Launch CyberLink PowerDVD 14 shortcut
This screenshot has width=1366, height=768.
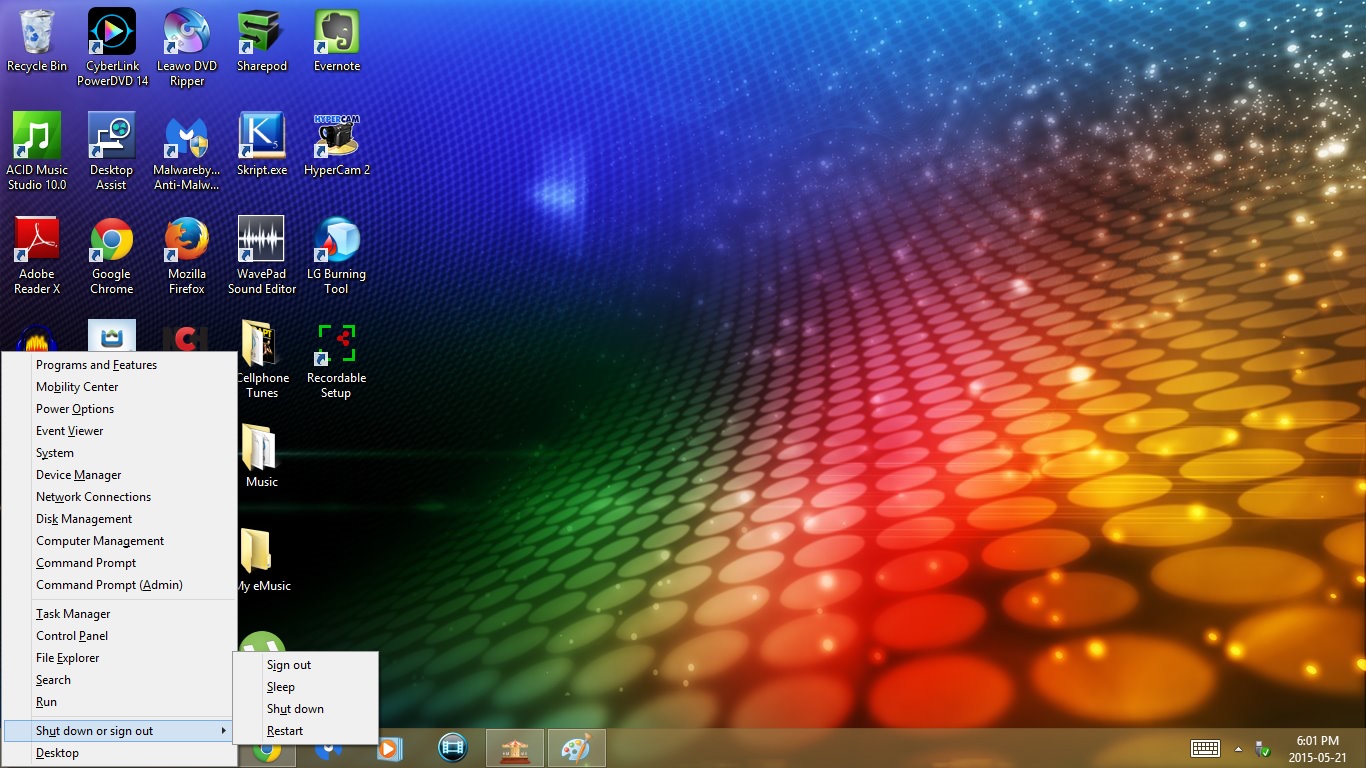112,48
